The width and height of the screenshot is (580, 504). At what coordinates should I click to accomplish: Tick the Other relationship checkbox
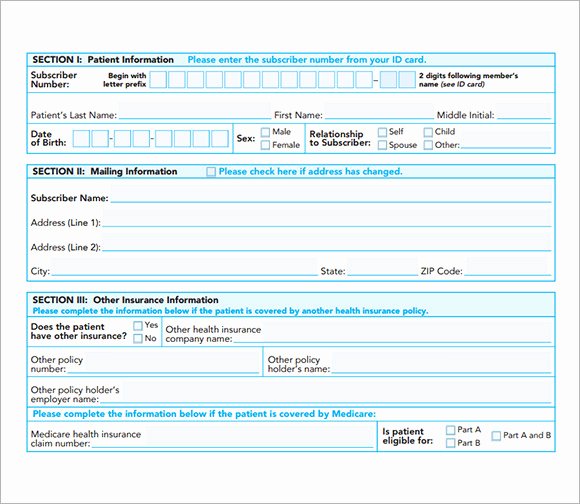coord(428,145)
